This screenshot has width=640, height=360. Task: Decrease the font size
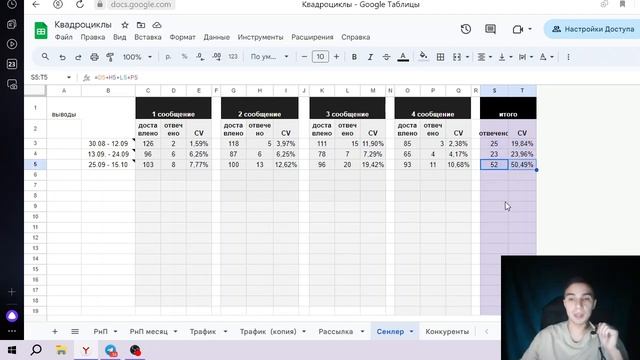tap(304, 57)
